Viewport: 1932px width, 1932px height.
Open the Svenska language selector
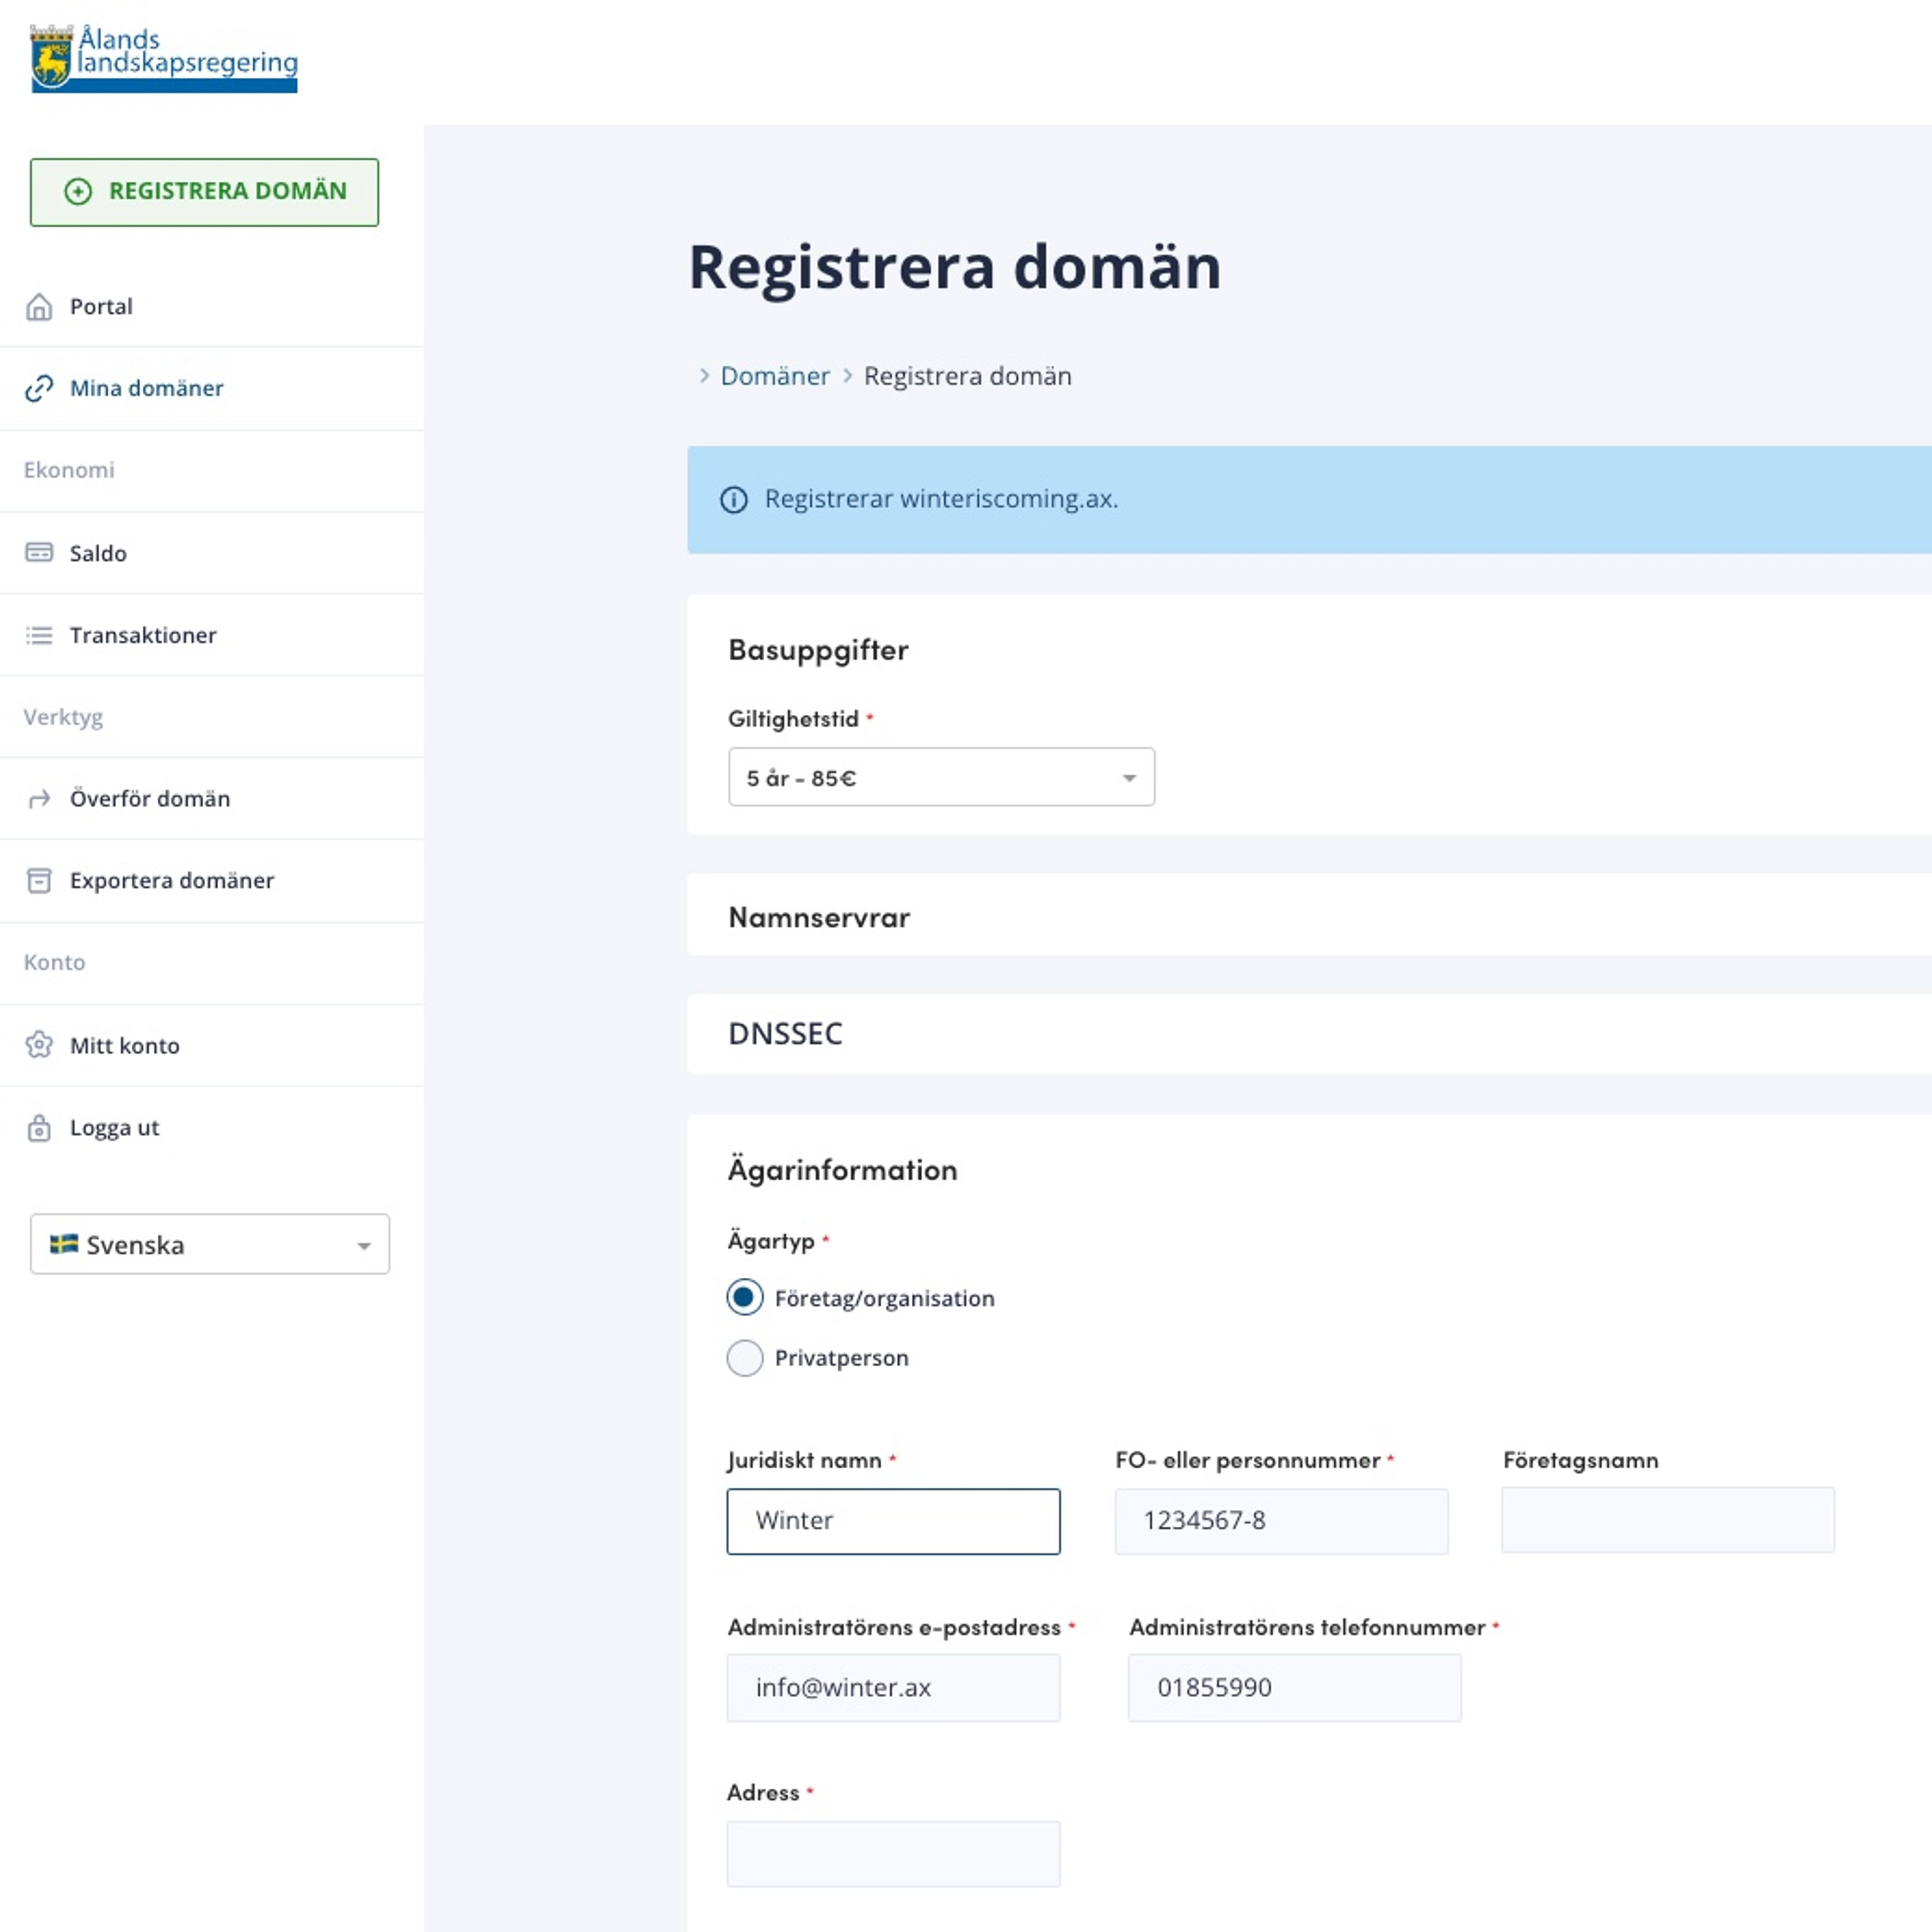click(x=210, y=1244)
